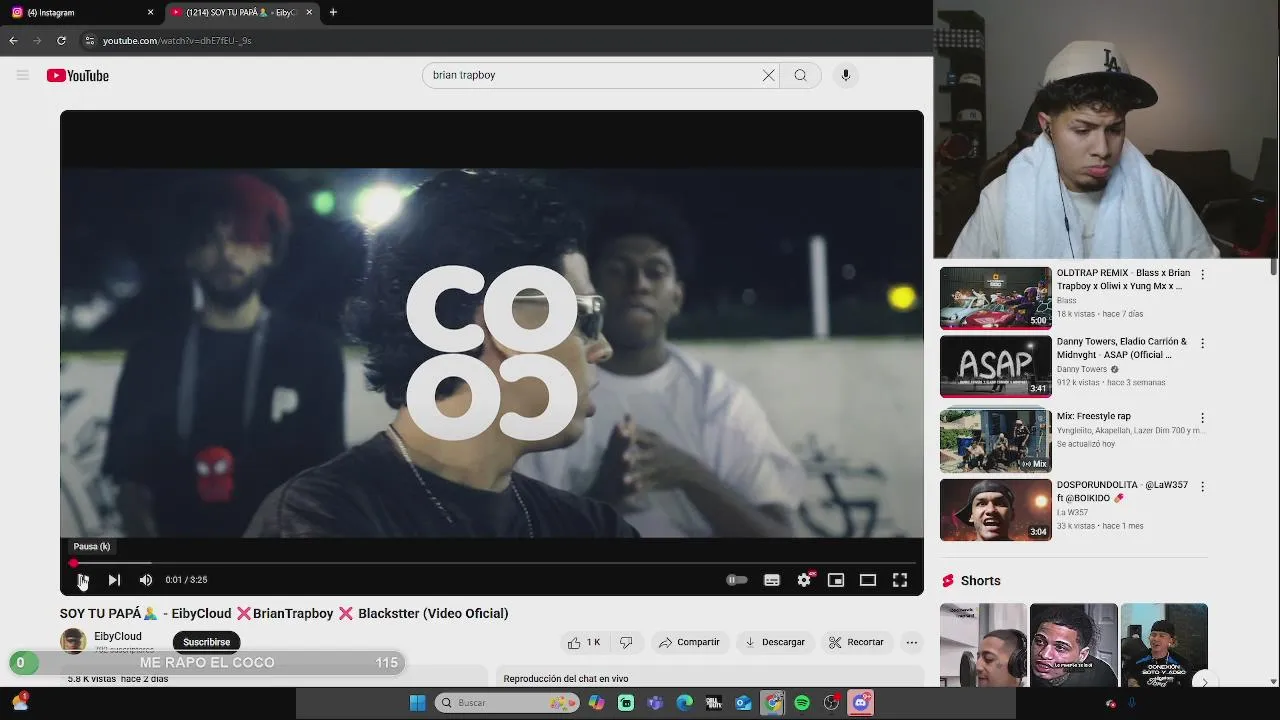Close the YouTube browser tab
This screenshot has width=1280, height=720.
pos(309,12)
